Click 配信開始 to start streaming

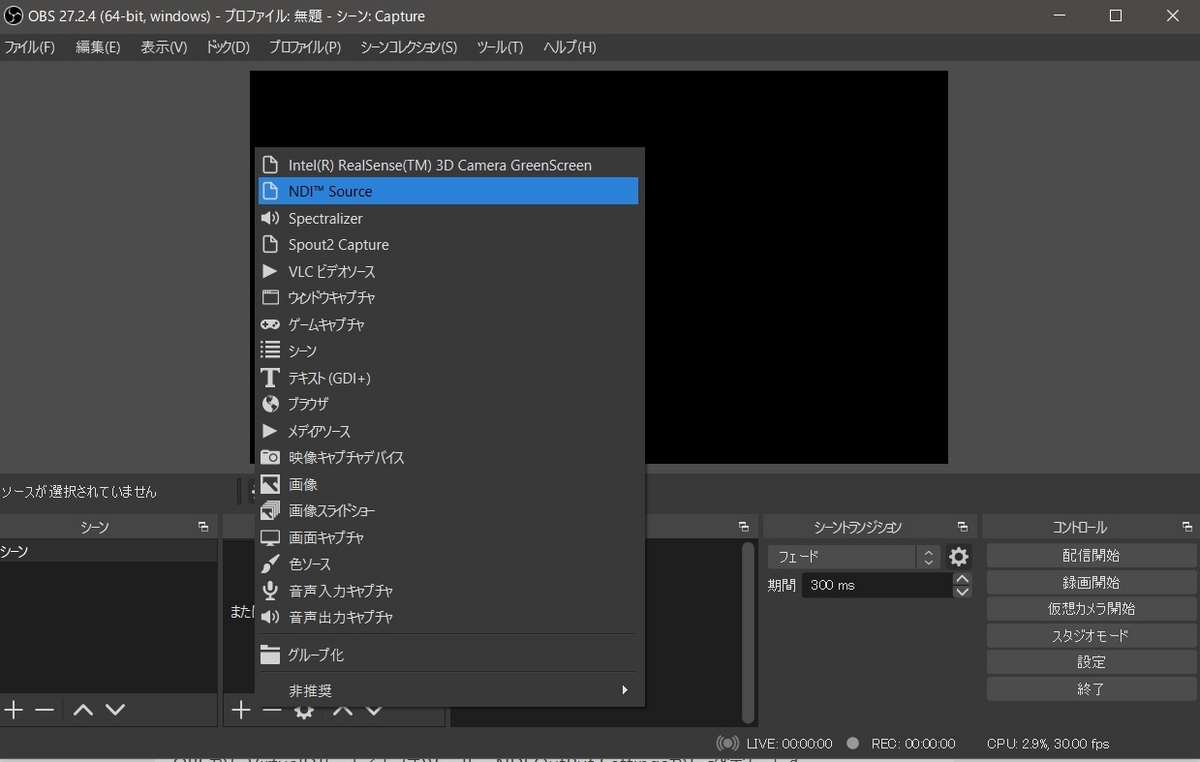[x=1091, y=556]
